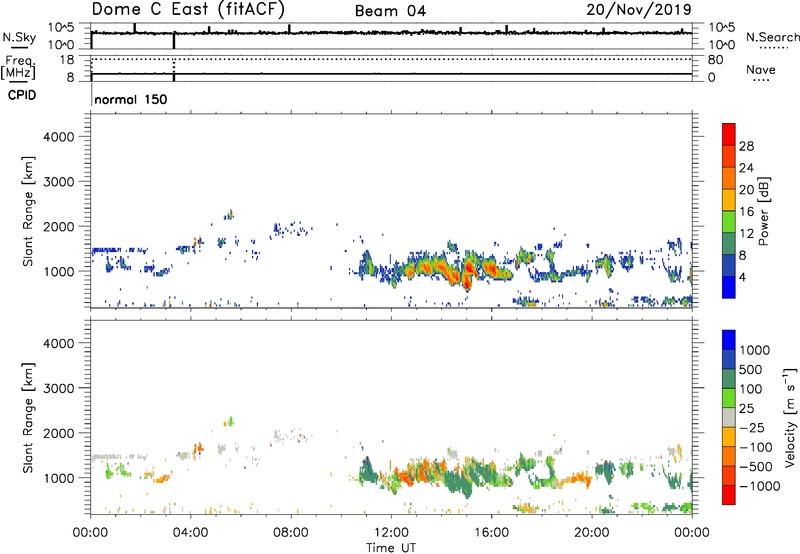Viewport: 800px width, 554px height.
Task: Click the '16:00' time axis label
Action: [x=491, y=533]
